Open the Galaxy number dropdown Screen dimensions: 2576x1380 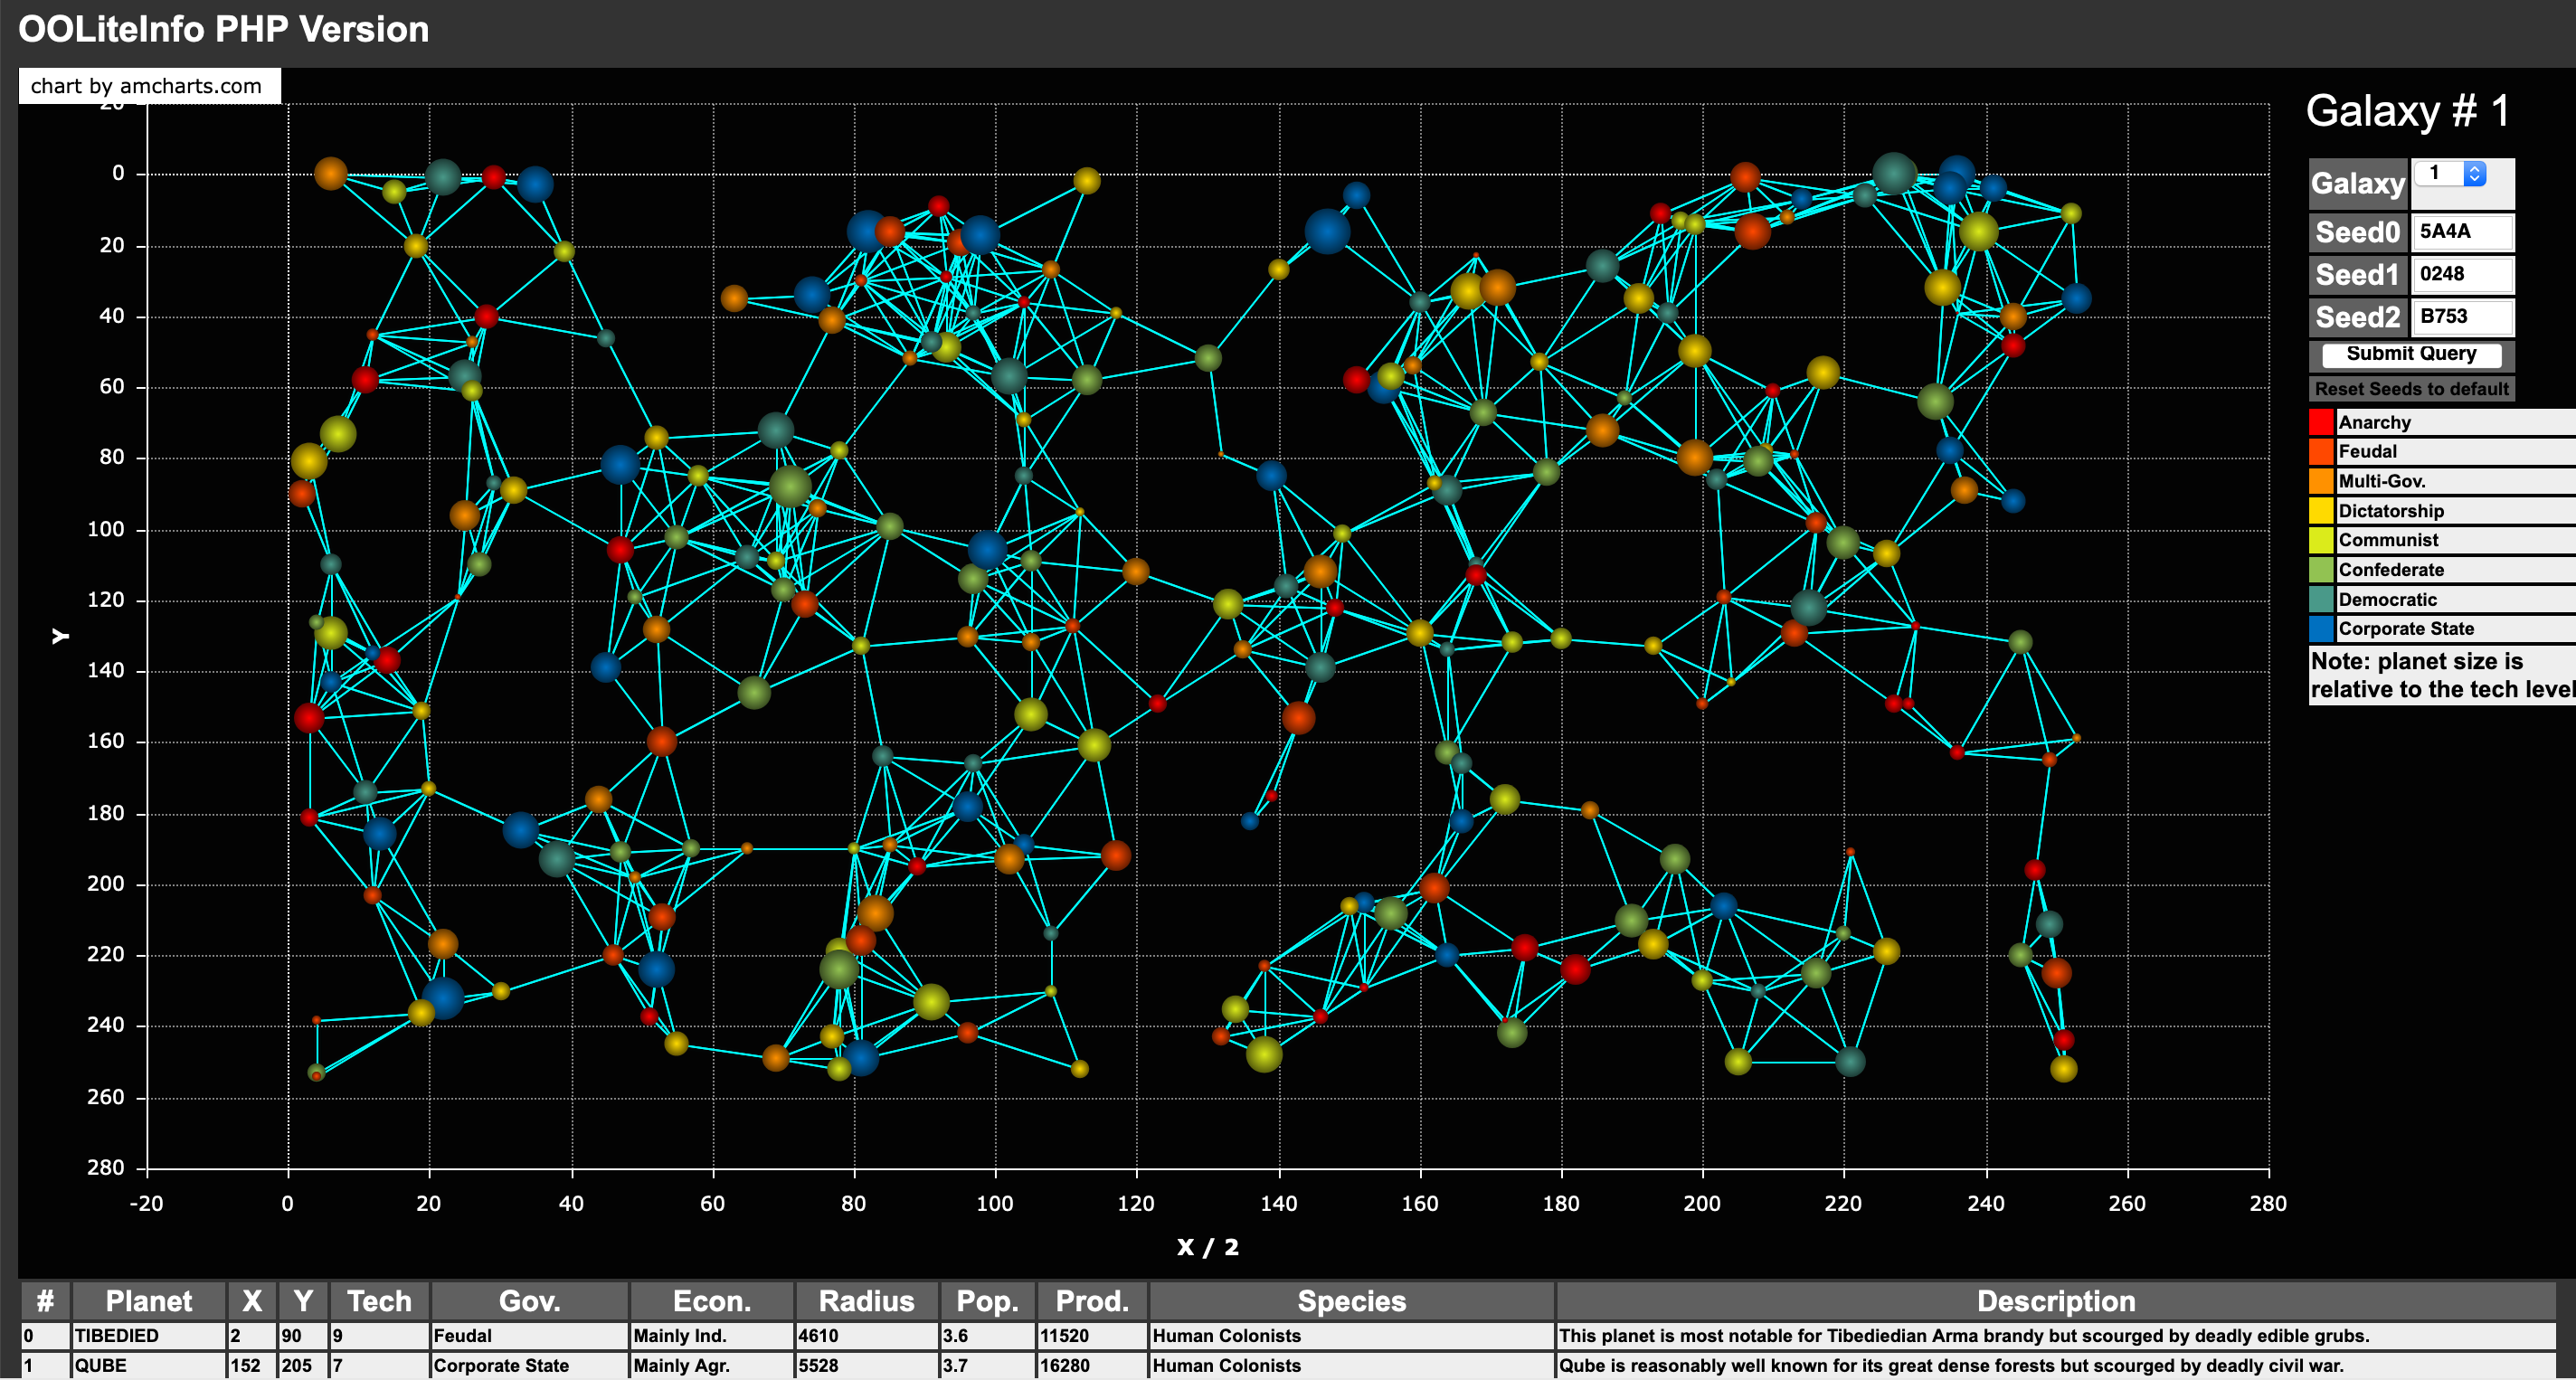pos(2449,174)
